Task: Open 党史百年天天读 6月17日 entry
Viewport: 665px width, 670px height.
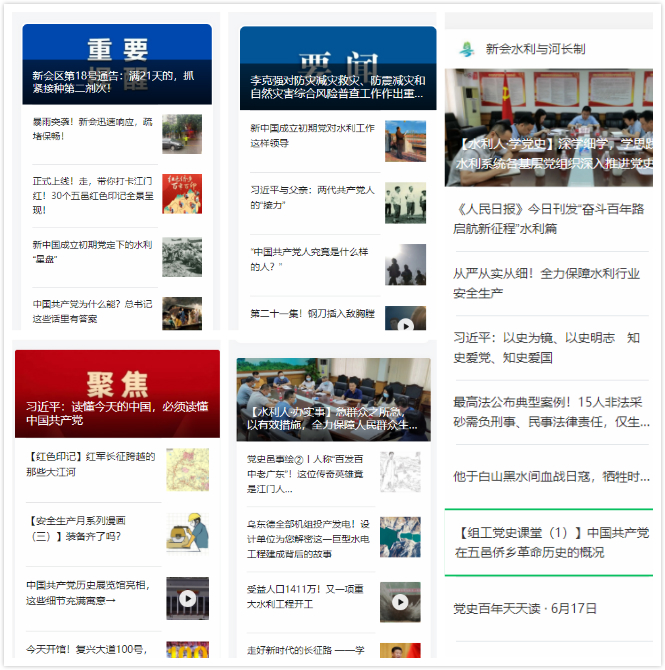Action: pyautogui.click(x=525, y=608)
